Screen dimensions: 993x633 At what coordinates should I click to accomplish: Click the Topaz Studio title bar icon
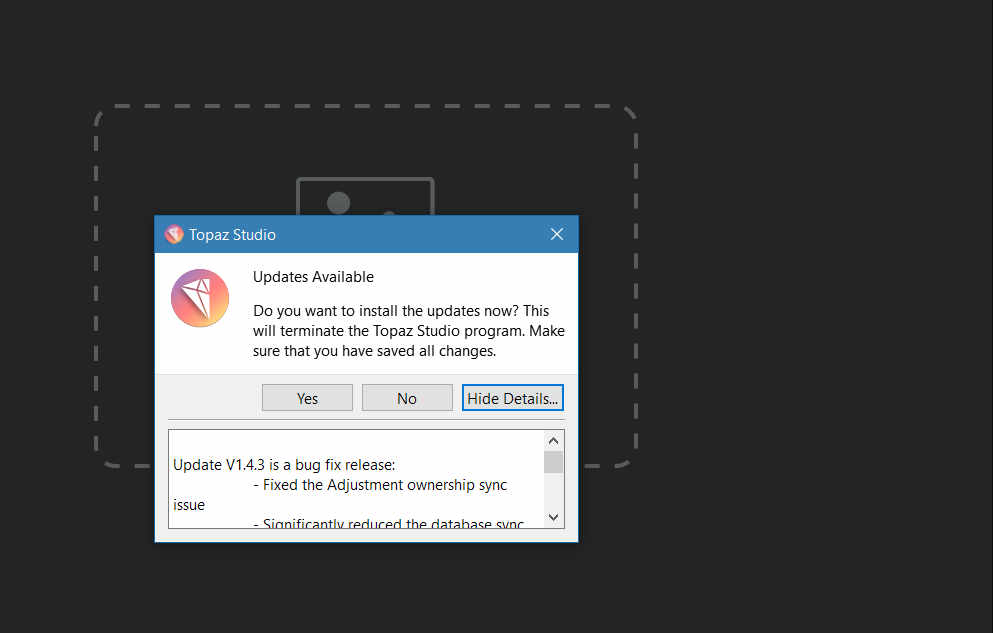(174, 234)
